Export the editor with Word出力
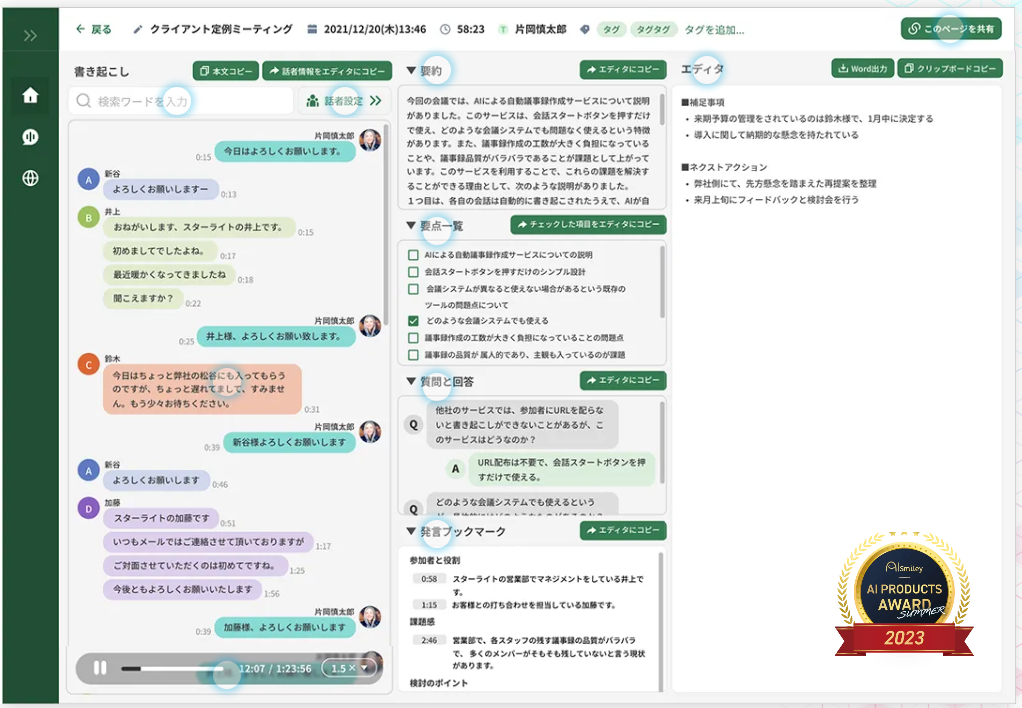 [x=863, y=68]
